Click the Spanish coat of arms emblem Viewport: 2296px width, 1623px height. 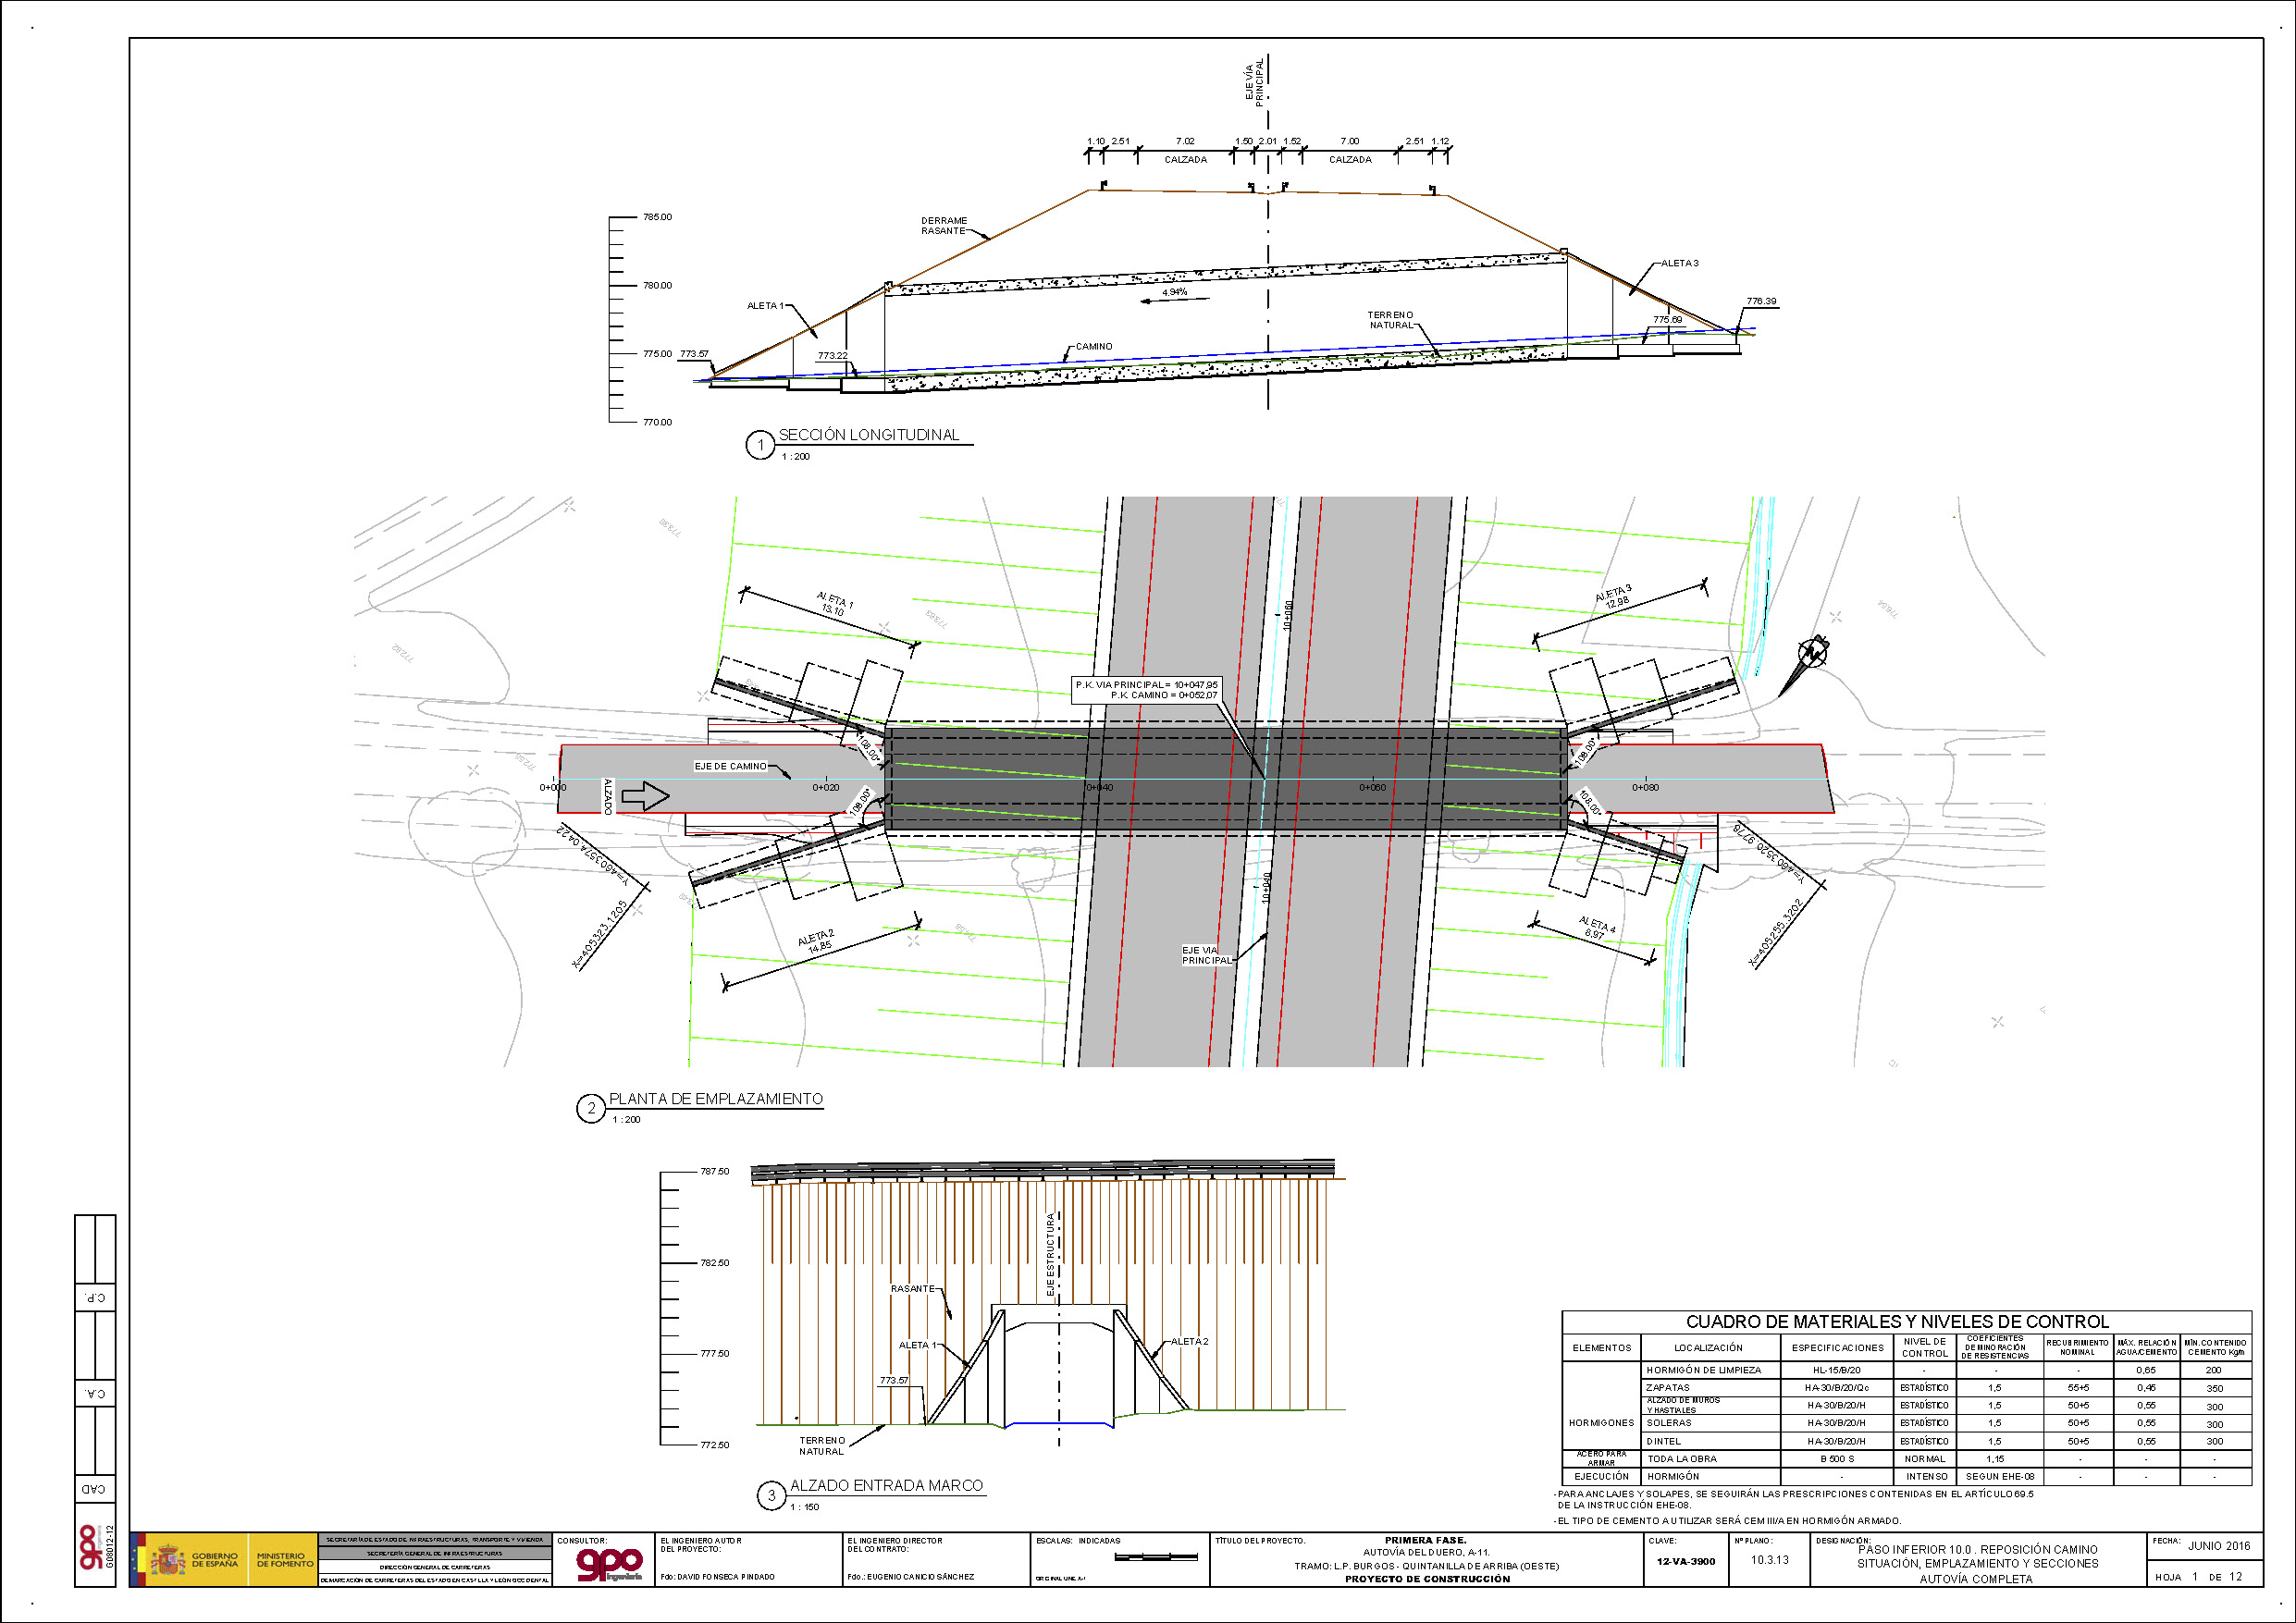168,1560
